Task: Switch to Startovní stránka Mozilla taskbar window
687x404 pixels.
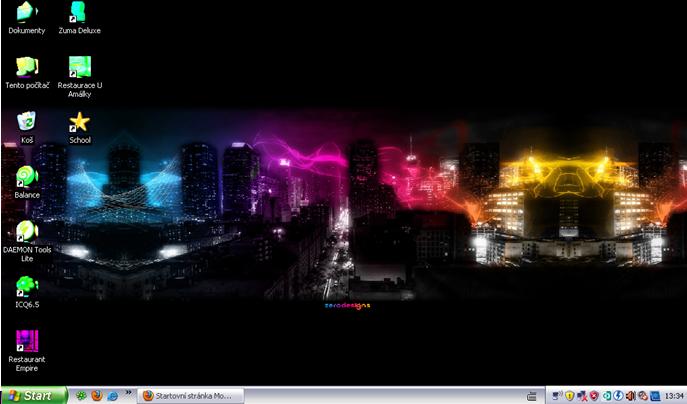Action: point(191,396)
